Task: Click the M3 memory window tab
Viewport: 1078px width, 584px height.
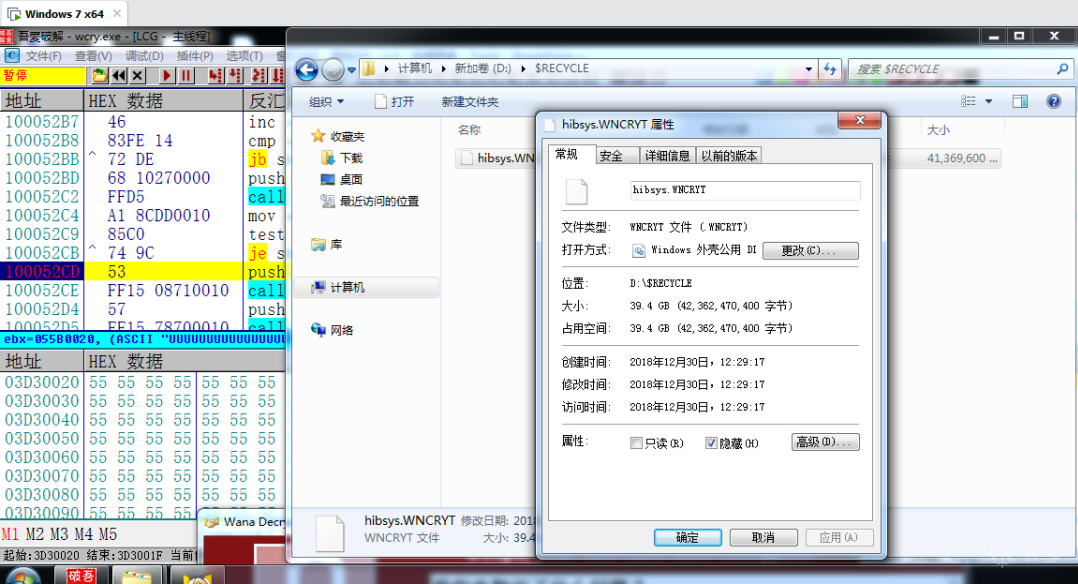Action: pos(59,534)
